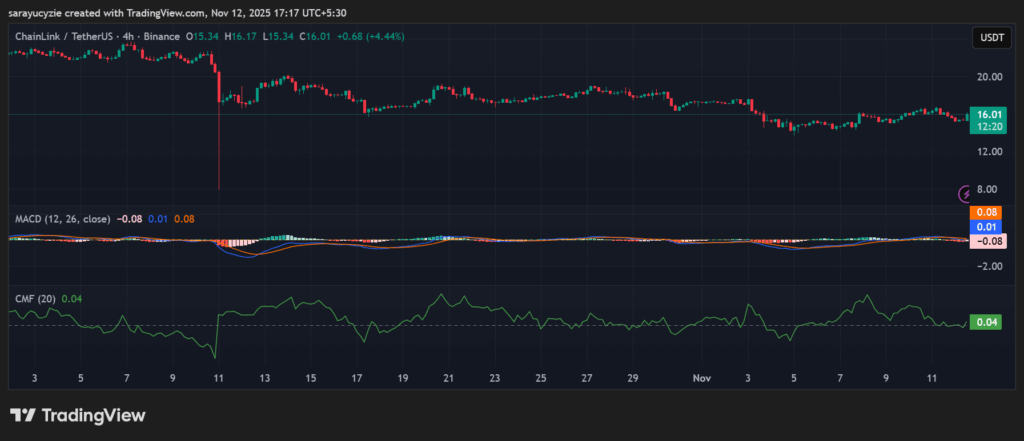Click the TradingView wordmark text
Image resolution: width=1024 pixels, height=441 pixels.
(92, 415)
